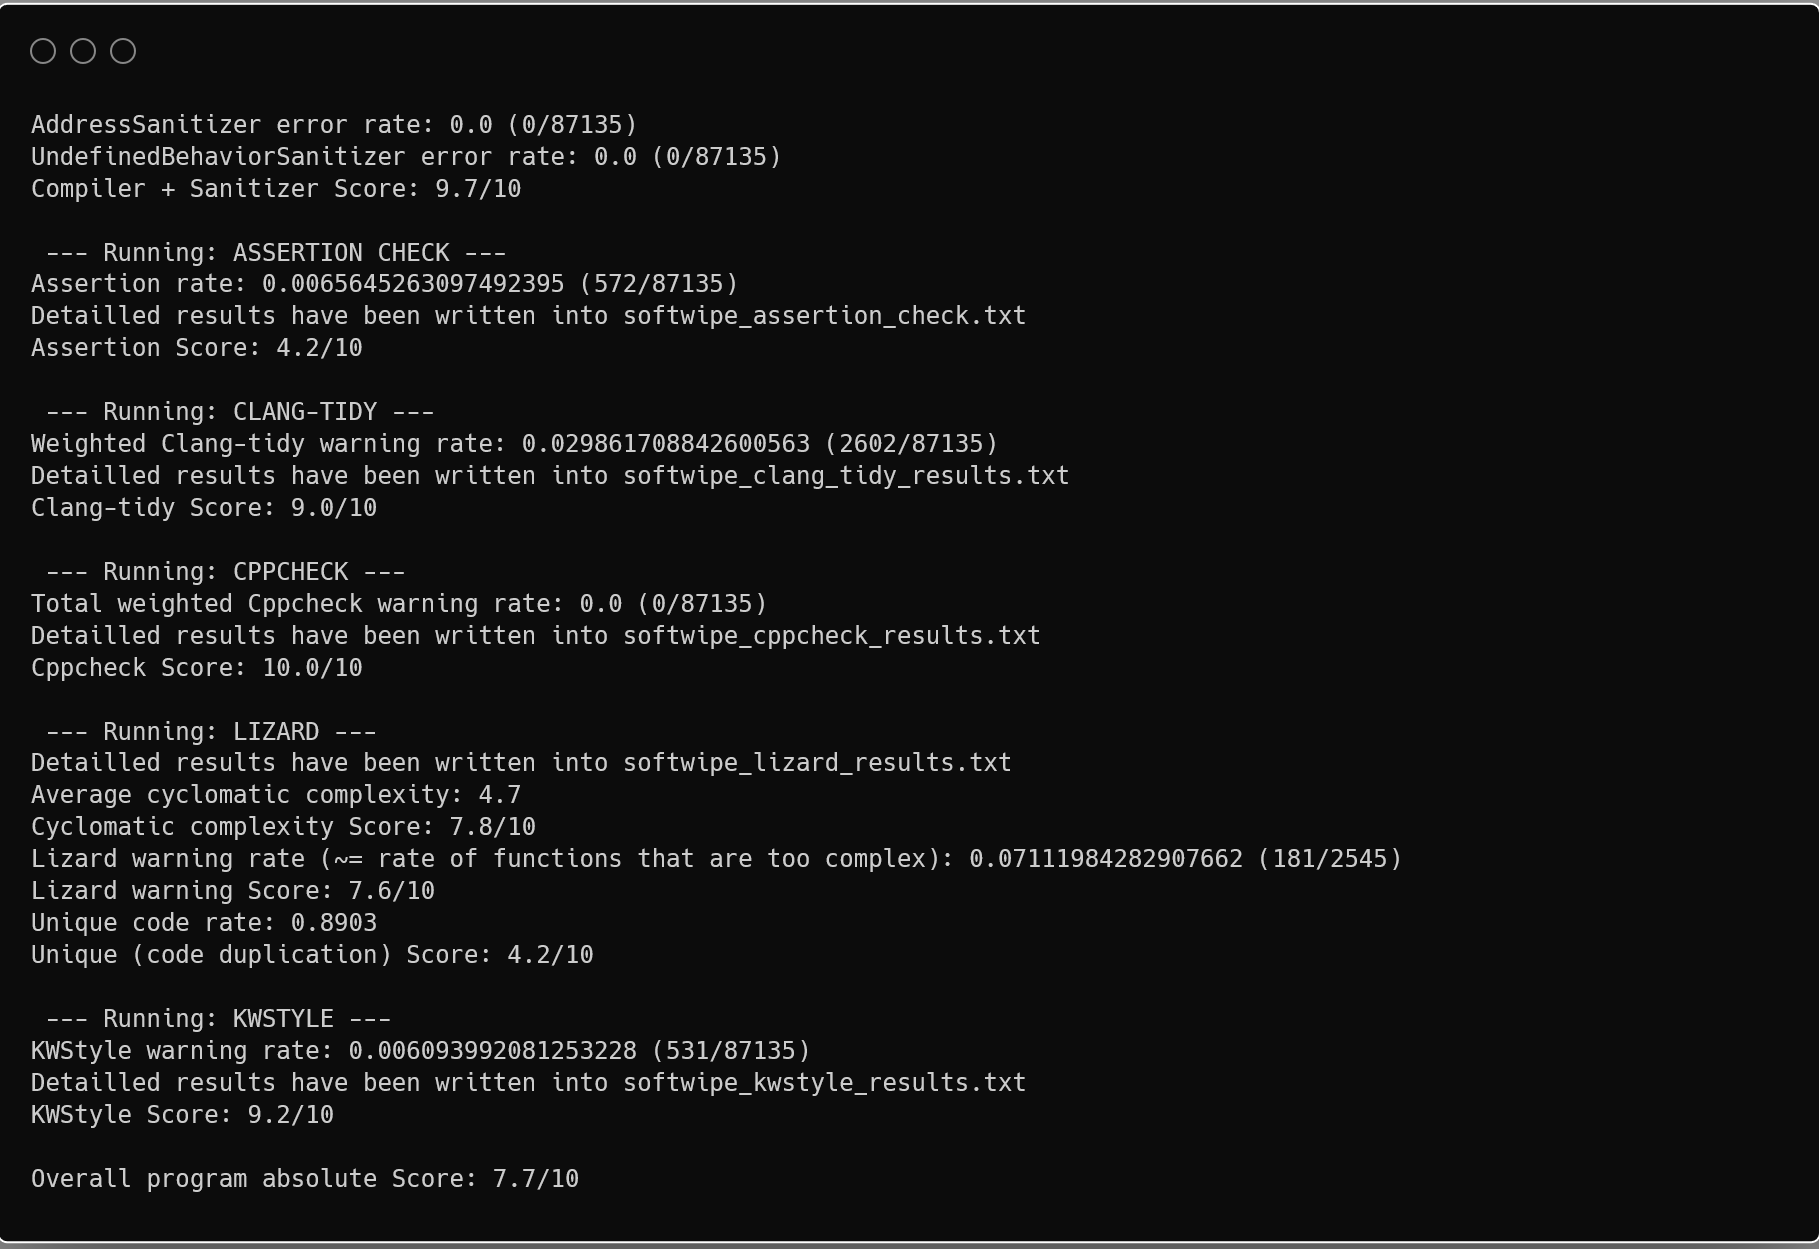Viewport: 1819px width, 1249px height.
Task: Click the middle window control circle
Action: [83, 50]
